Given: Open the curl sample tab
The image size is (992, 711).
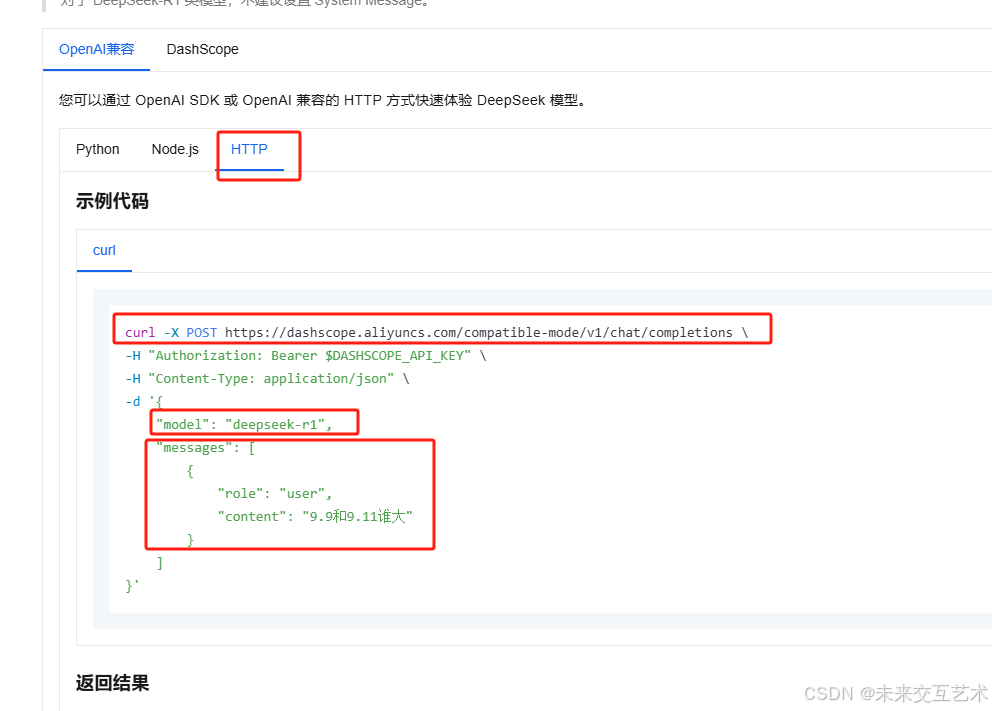Looking at the screenshot, I should tap(104, 250).
